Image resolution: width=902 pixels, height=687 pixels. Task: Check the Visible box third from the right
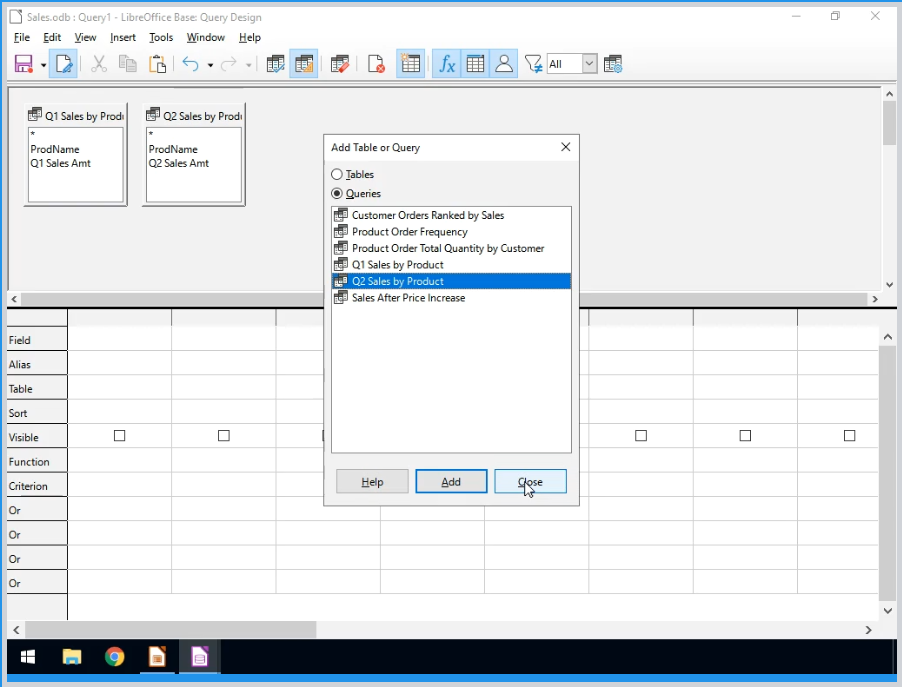pyautogui.click(x=641, y=436)
